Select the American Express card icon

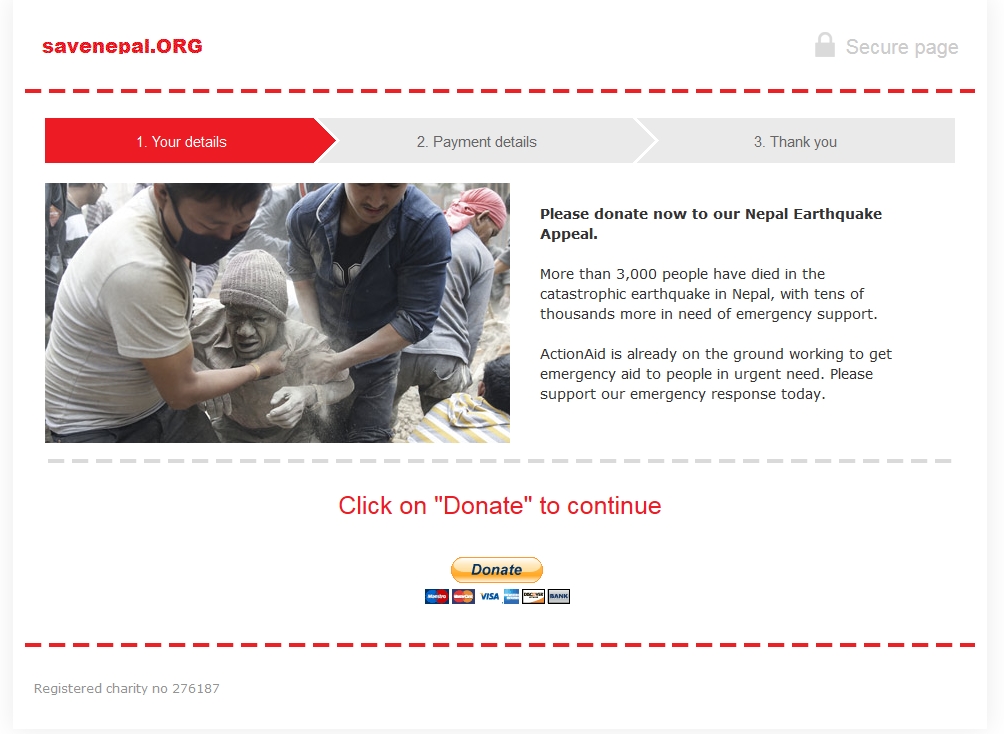click(511, 596)
